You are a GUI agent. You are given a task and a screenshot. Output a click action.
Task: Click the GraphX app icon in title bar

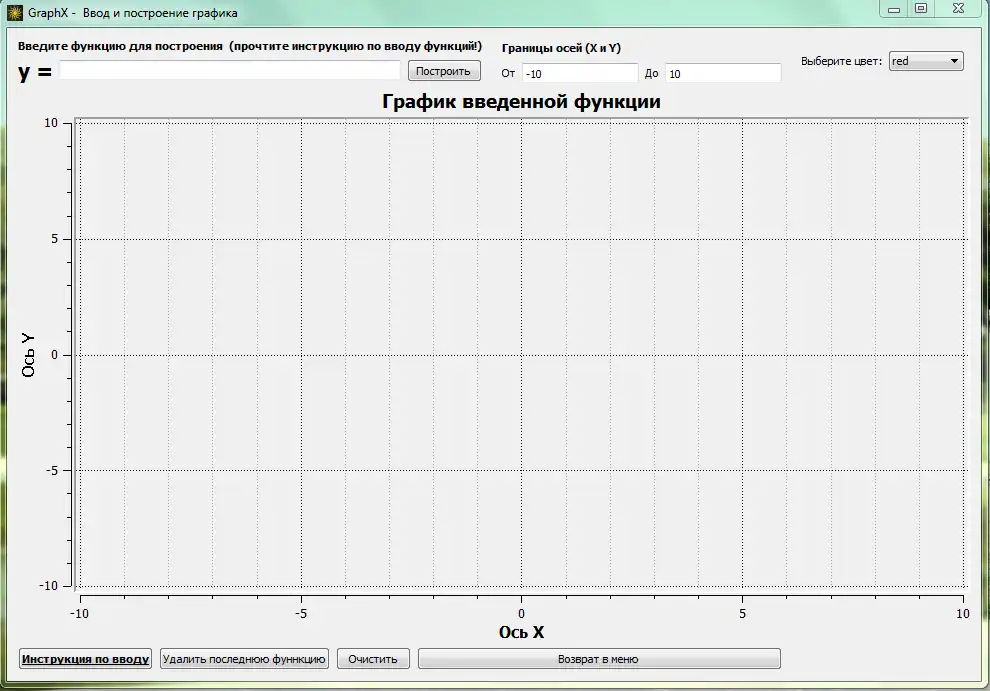15,13
